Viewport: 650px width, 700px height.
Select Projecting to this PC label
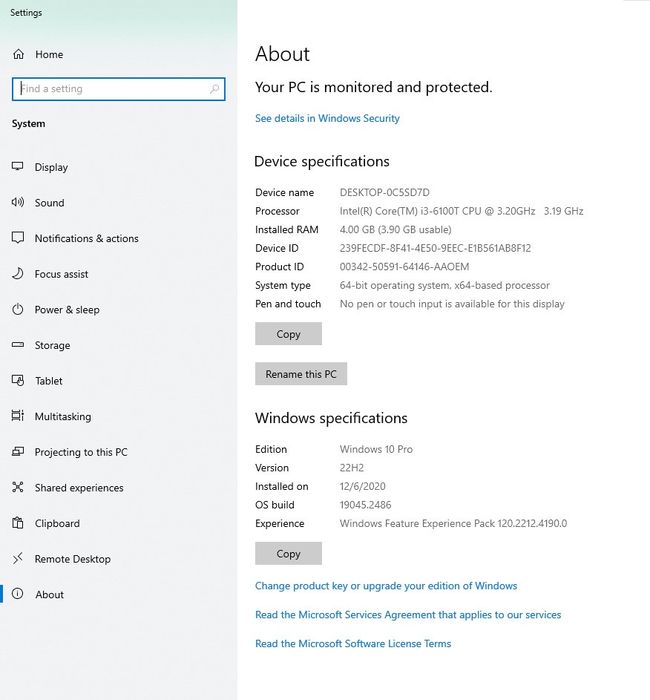coord(81,452)
